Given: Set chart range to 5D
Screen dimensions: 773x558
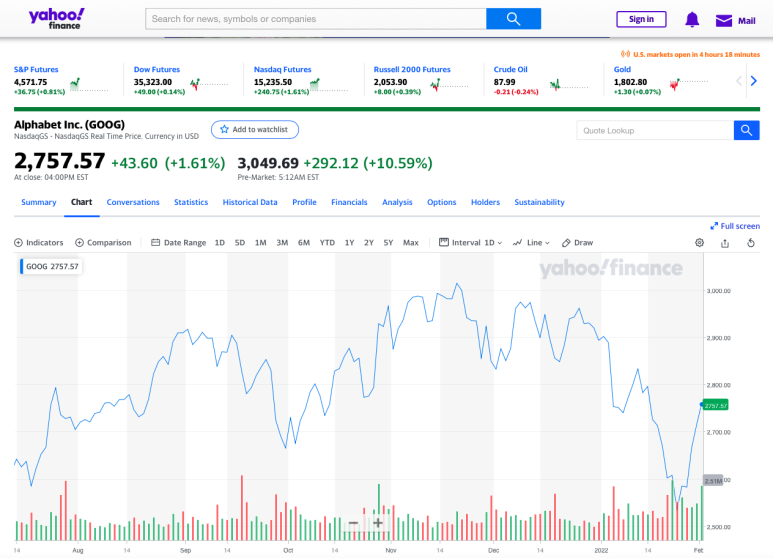Looking at the screenshot, I should click(240, 243).
